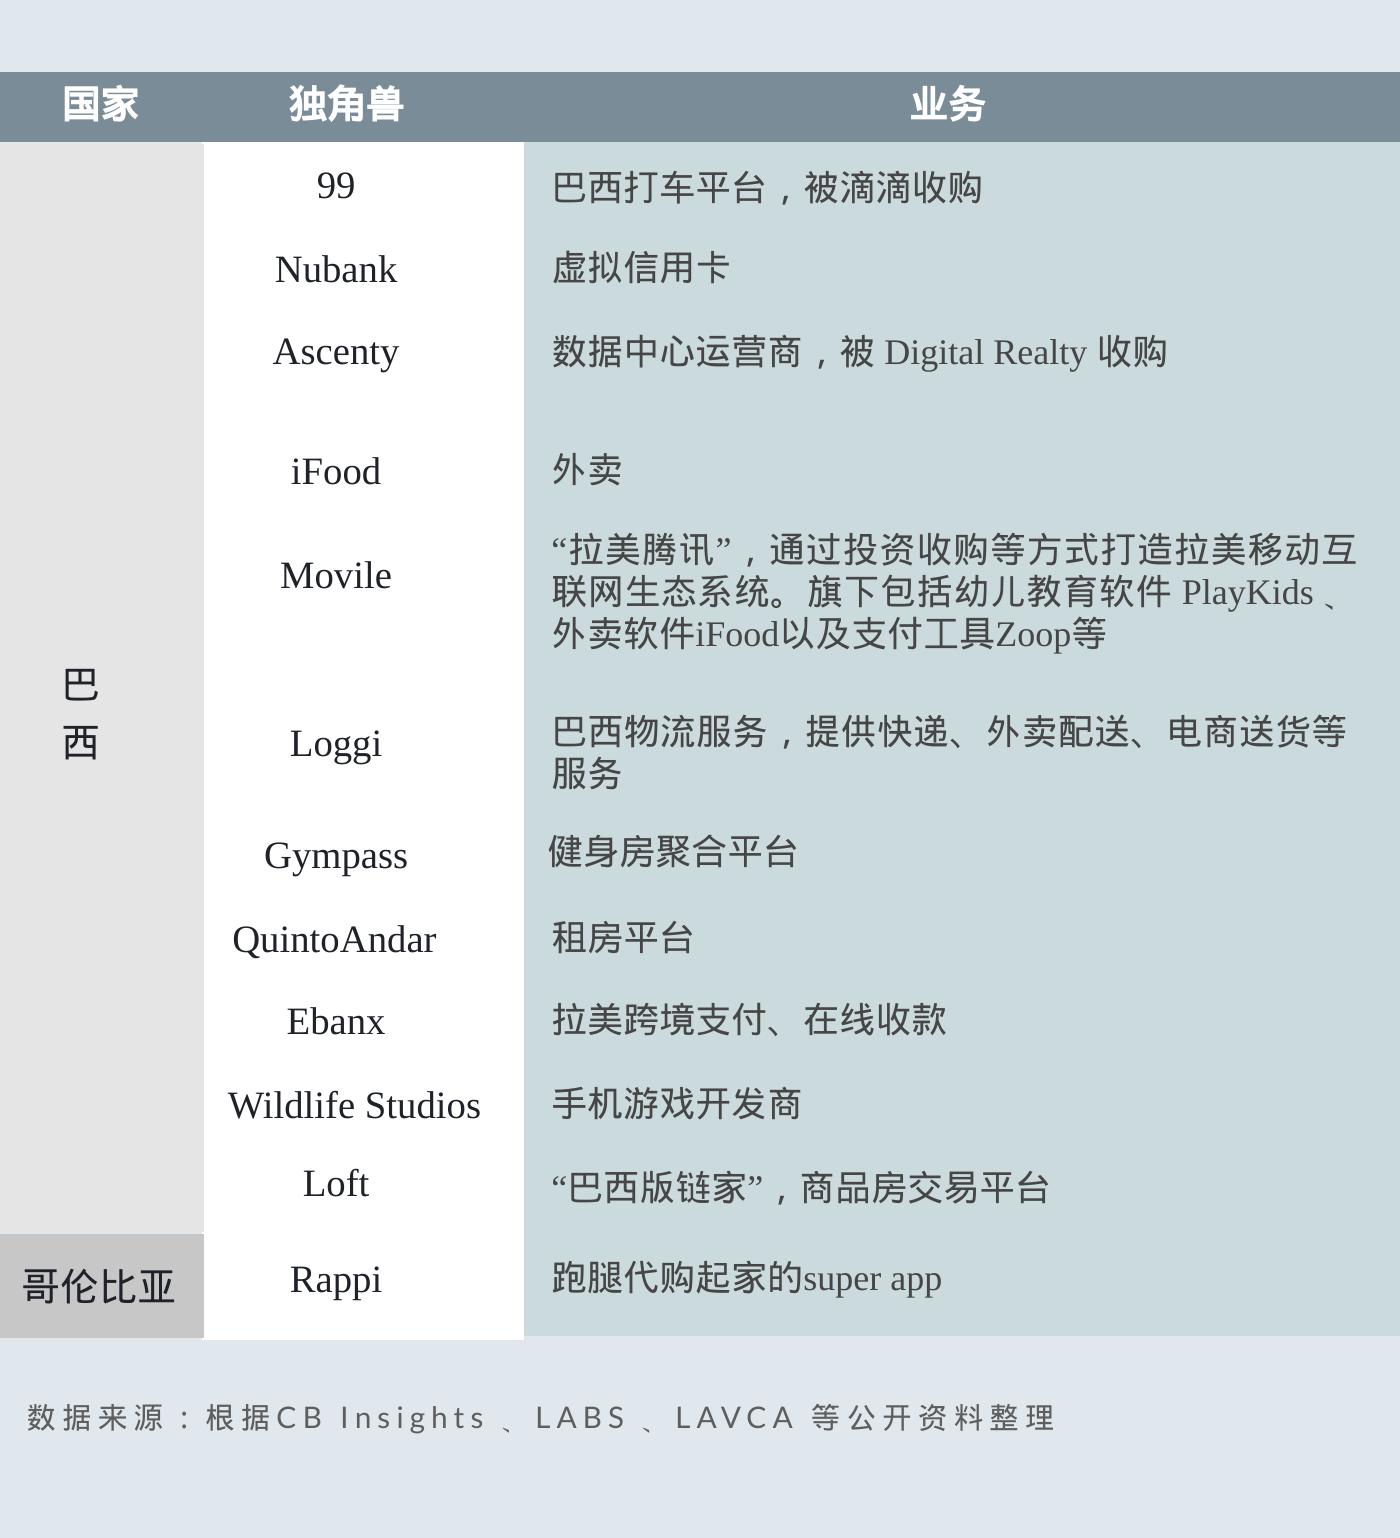Select the 99 unicorn entry
The image size is (1400, 1538).
coord(336,185)
